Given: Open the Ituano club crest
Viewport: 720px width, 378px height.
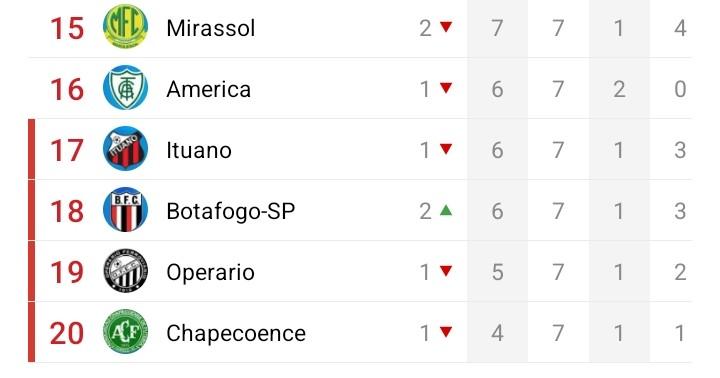Looking at the screenshot, I should tap(125, 148).
